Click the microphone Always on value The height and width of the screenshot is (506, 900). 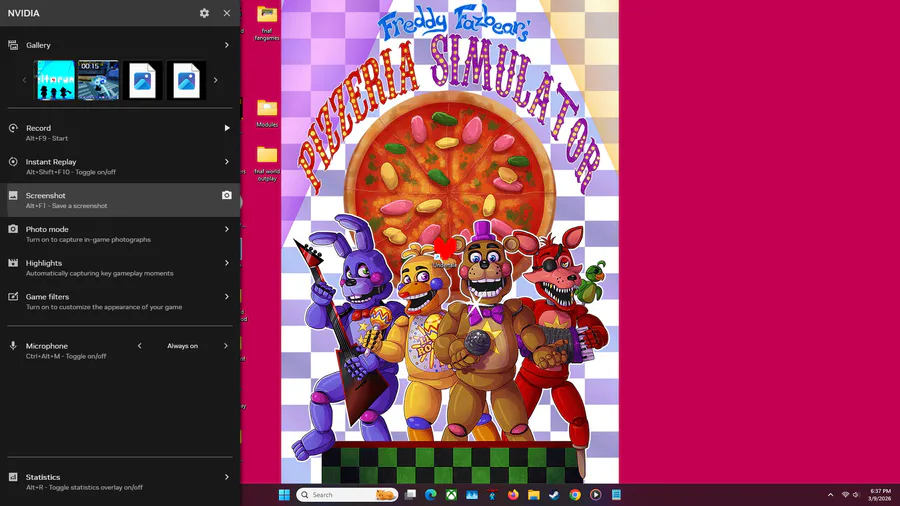pos(183,346)
